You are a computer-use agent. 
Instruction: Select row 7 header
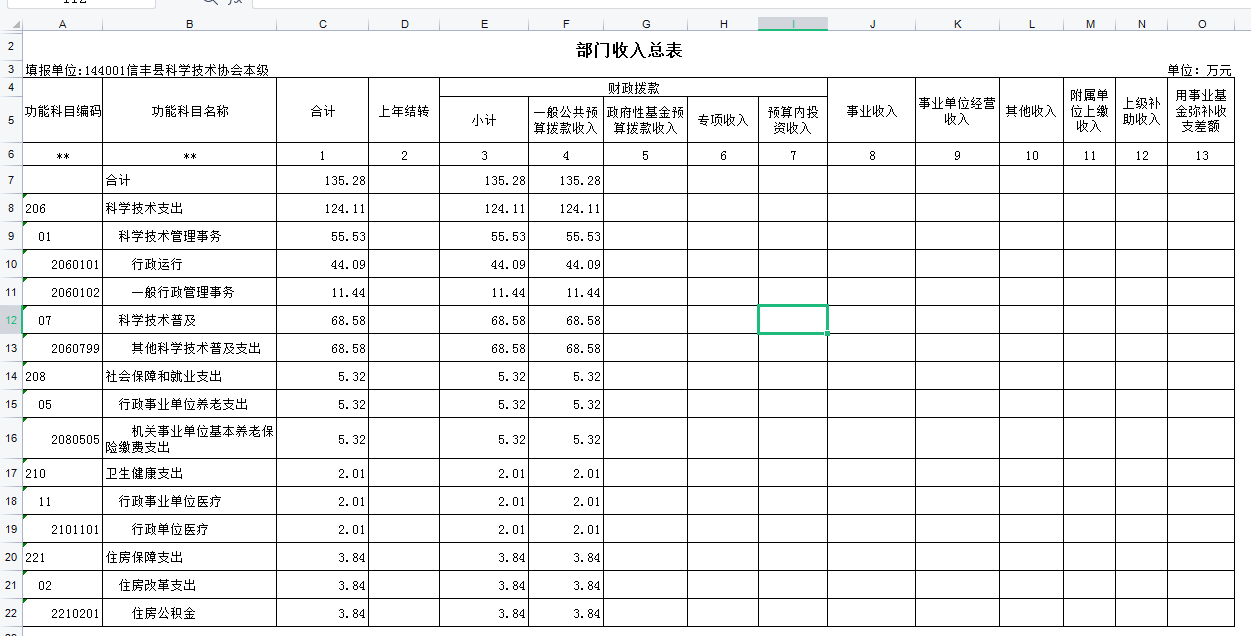11,180
